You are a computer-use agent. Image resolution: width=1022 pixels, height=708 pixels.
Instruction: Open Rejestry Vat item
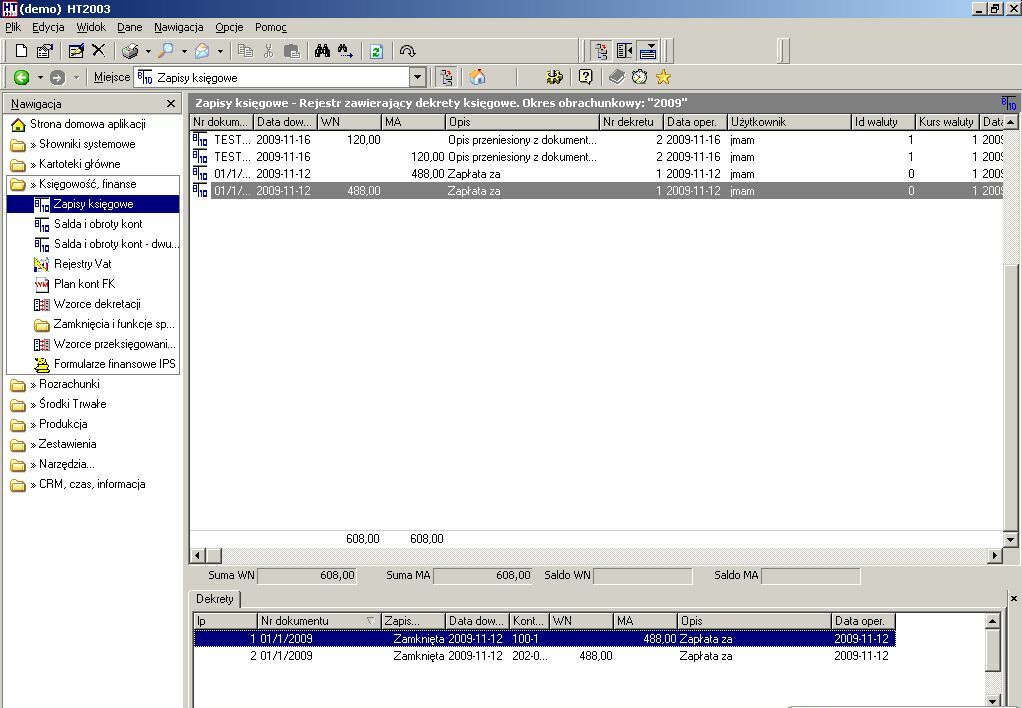pos(82,264)
